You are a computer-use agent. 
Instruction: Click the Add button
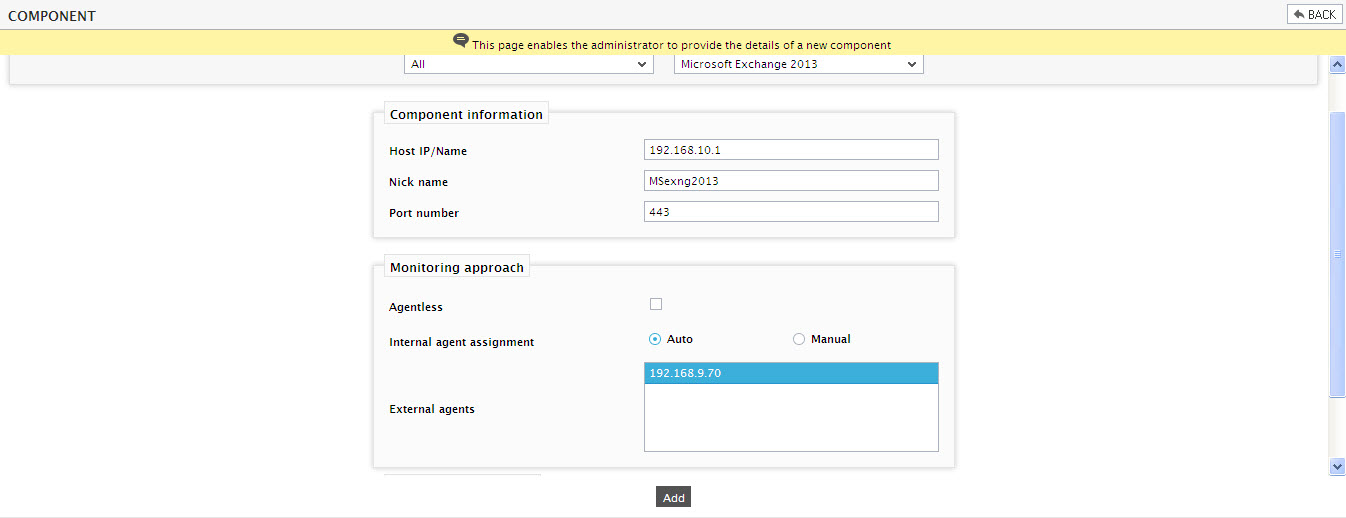click(673, 497)
